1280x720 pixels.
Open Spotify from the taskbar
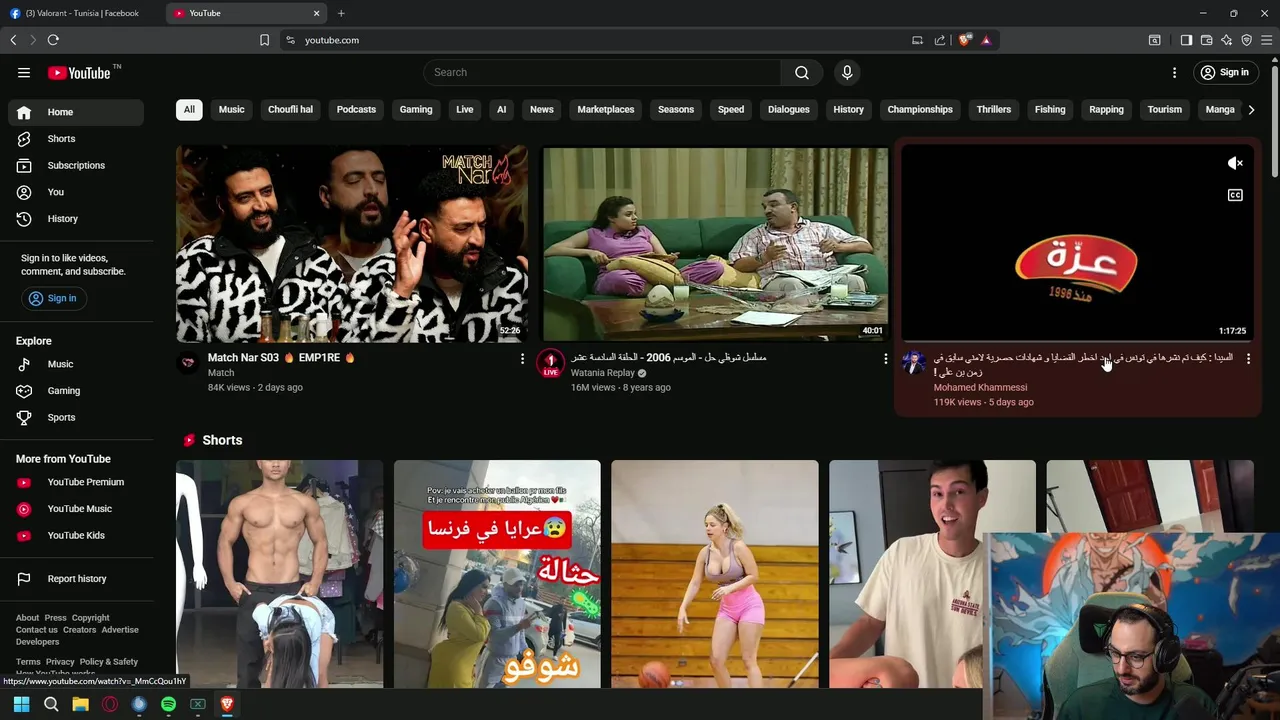(168, 704)
